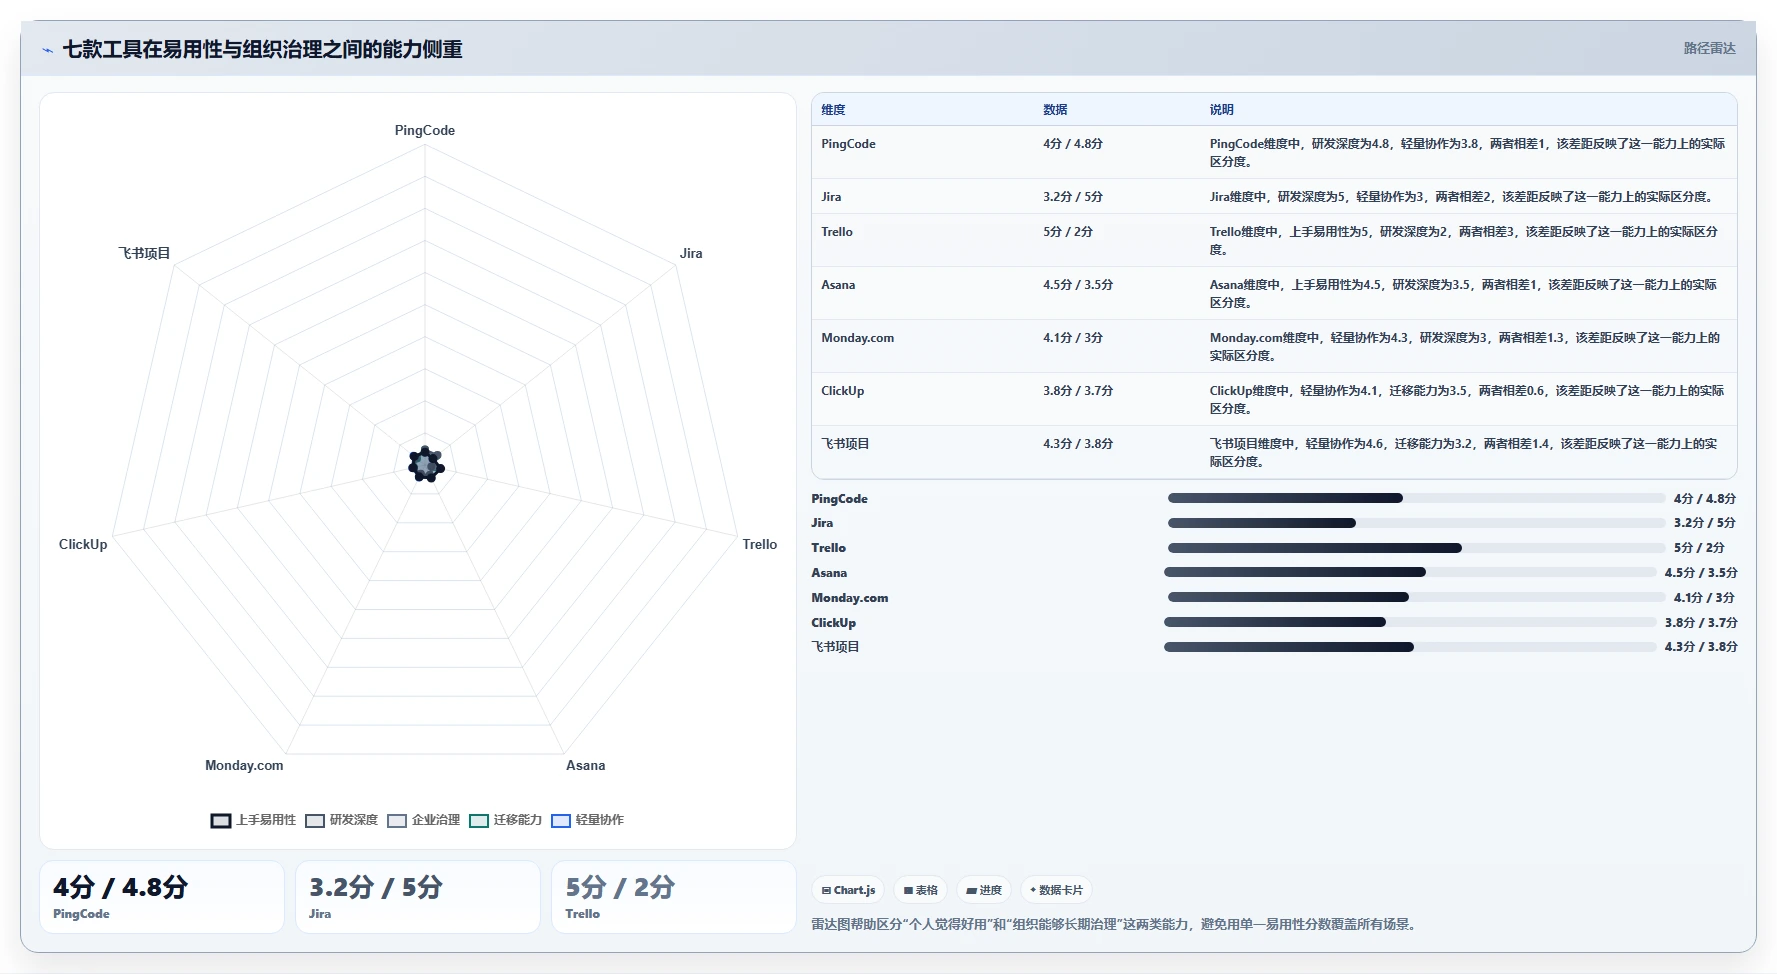Click the 说明 column header
Image resolution: width=1777 pixels, height=974 pixels.
tap(1221, 110)
